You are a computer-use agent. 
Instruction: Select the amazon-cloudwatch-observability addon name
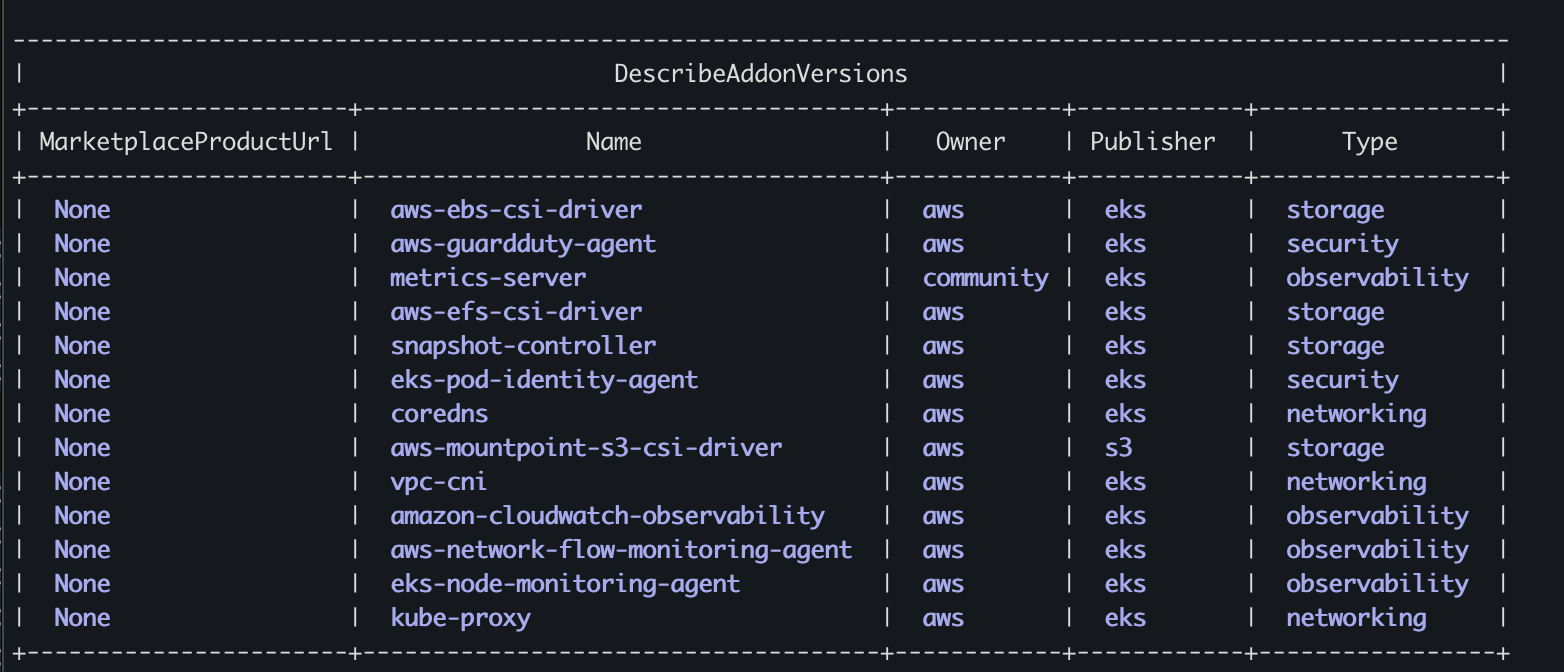pos(607,516)
